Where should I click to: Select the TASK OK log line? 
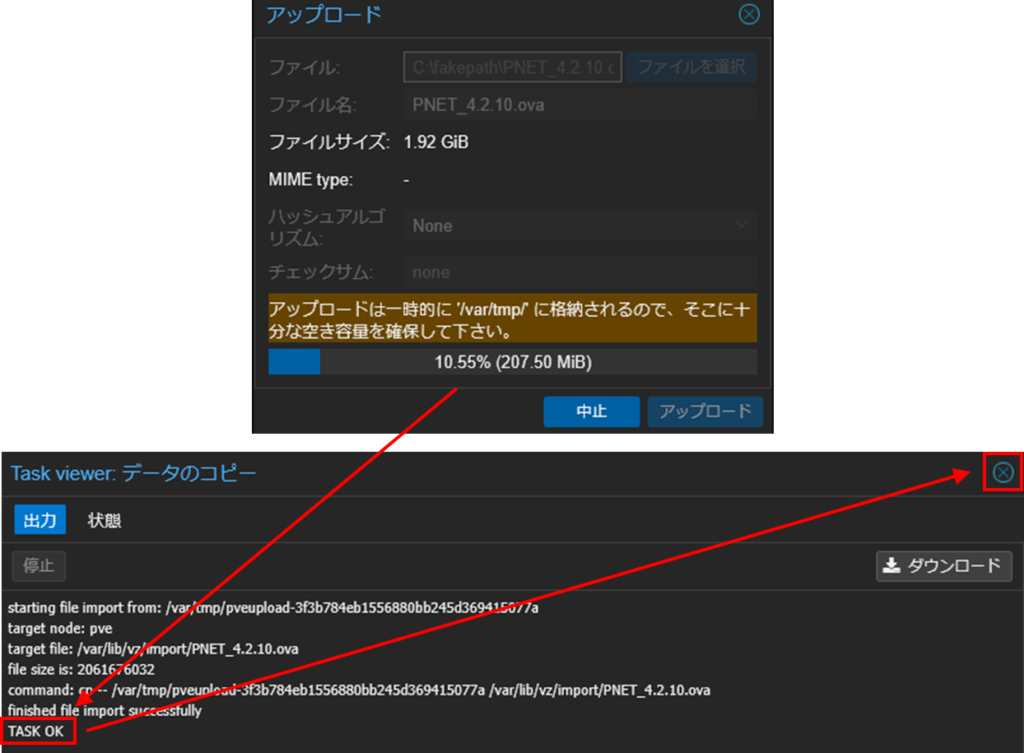click(x=36, y=731)
